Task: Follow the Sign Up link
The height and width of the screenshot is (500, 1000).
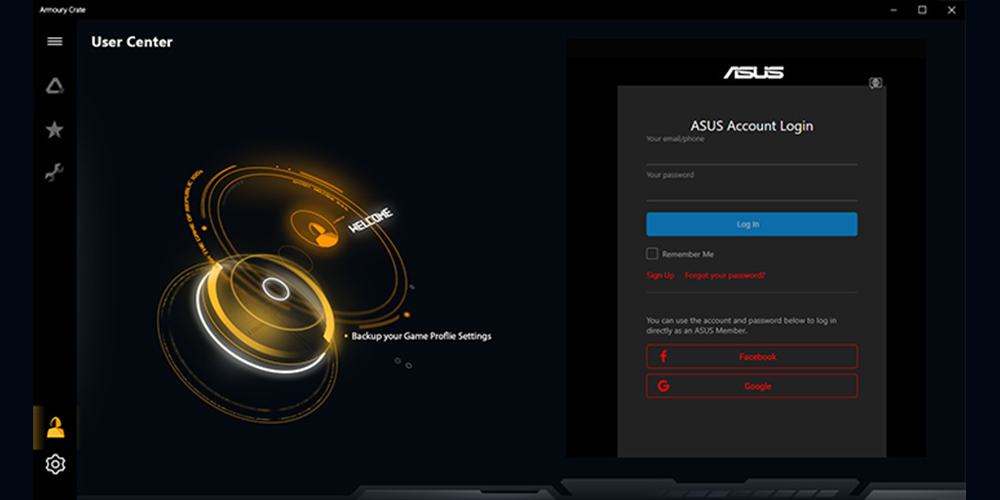Action: (x=660, y=275)
